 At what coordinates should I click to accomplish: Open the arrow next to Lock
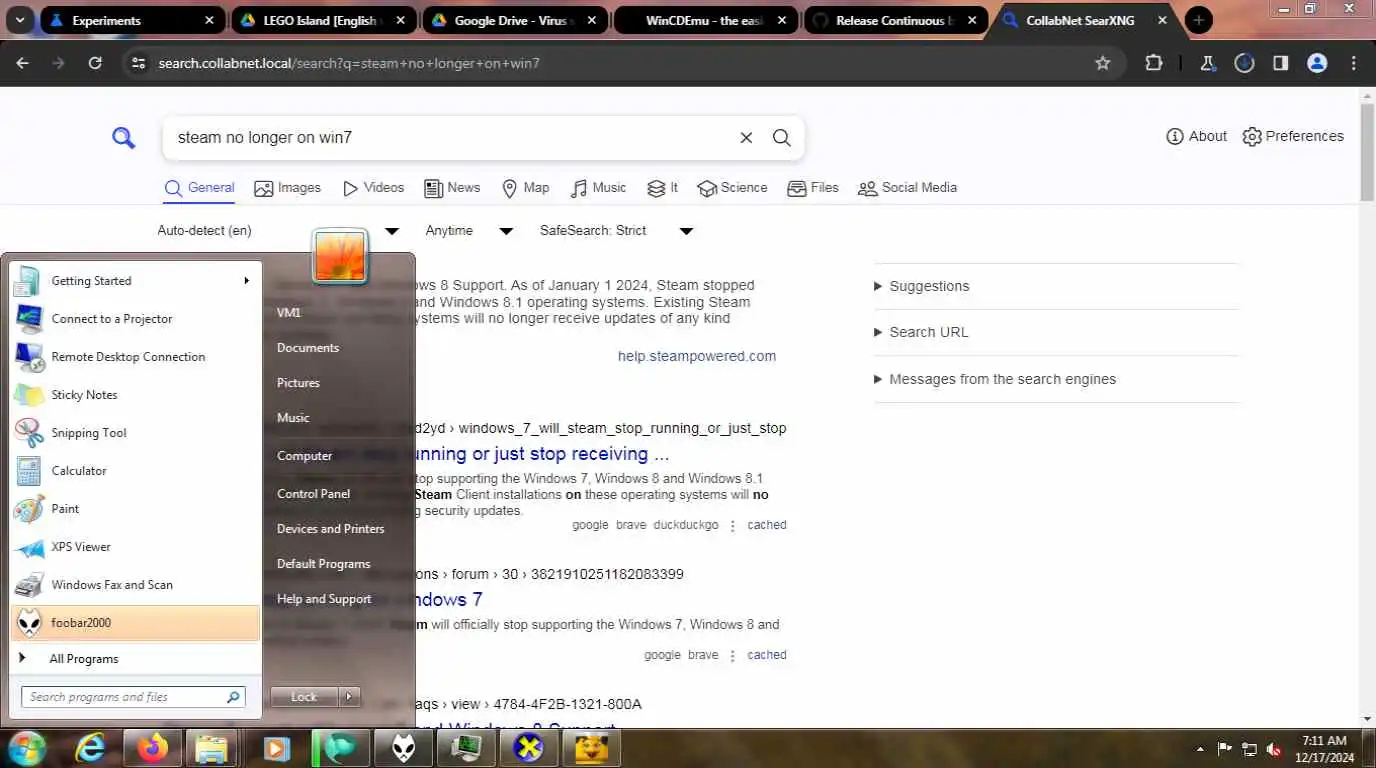click(x=349, y=697)
